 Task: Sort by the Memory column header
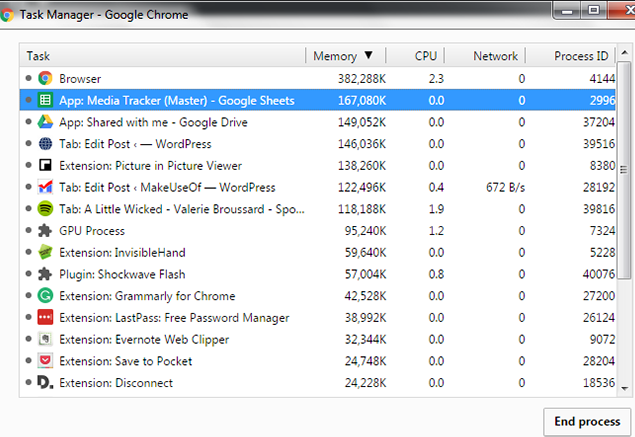click(x=345, y=55)
